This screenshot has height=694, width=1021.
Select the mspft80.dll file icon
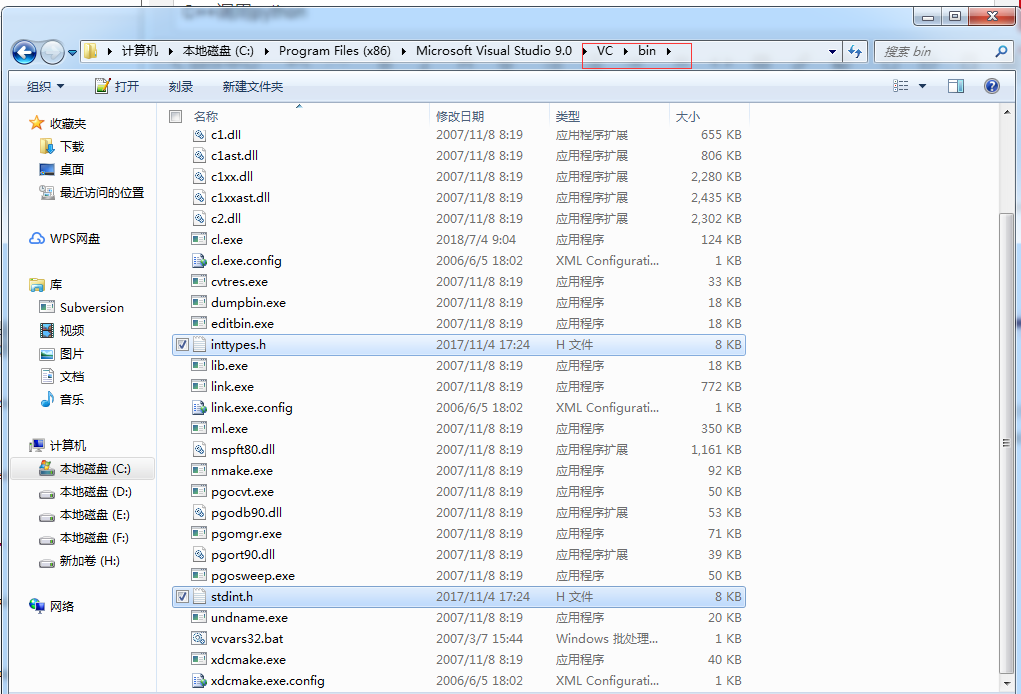199,449
